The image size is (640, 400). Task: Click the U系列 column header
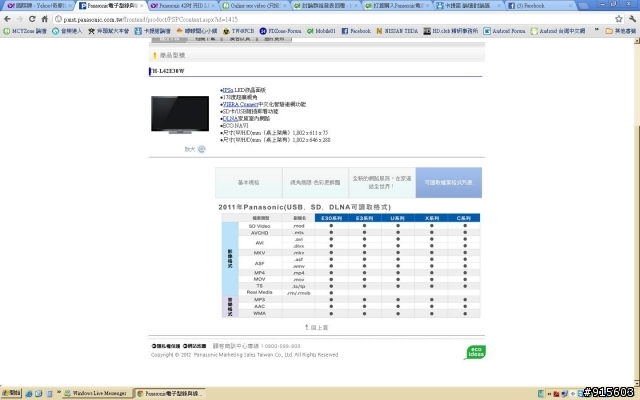click(398, 218)
